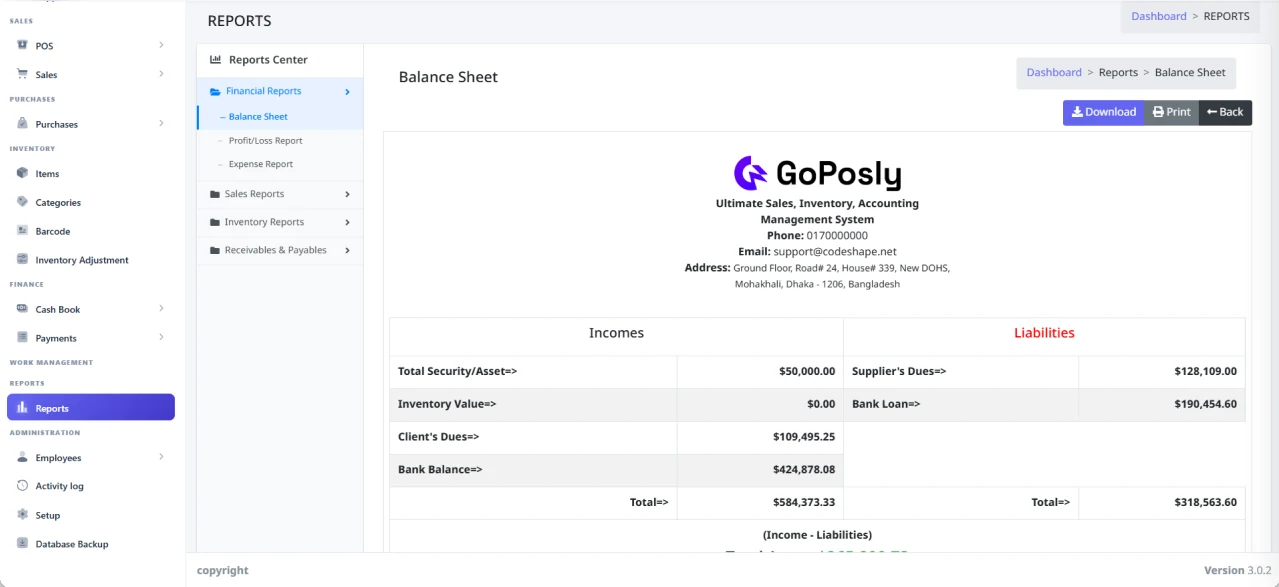The image size is (1279, 587).
Task: Click the Barcode icon in sidebar
Action: [22, 231]
